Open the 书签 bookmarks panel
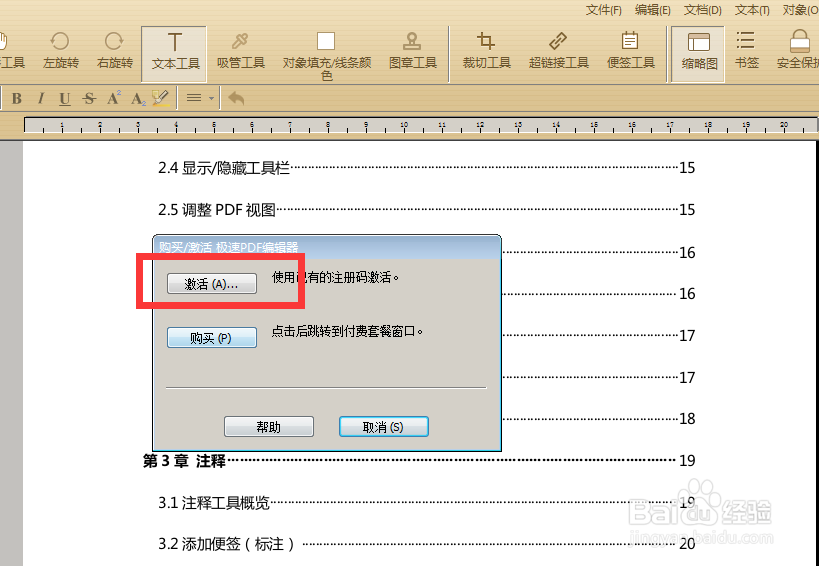Image resolution: width=819 pixels, height=566 pixels. click(746, 51)
